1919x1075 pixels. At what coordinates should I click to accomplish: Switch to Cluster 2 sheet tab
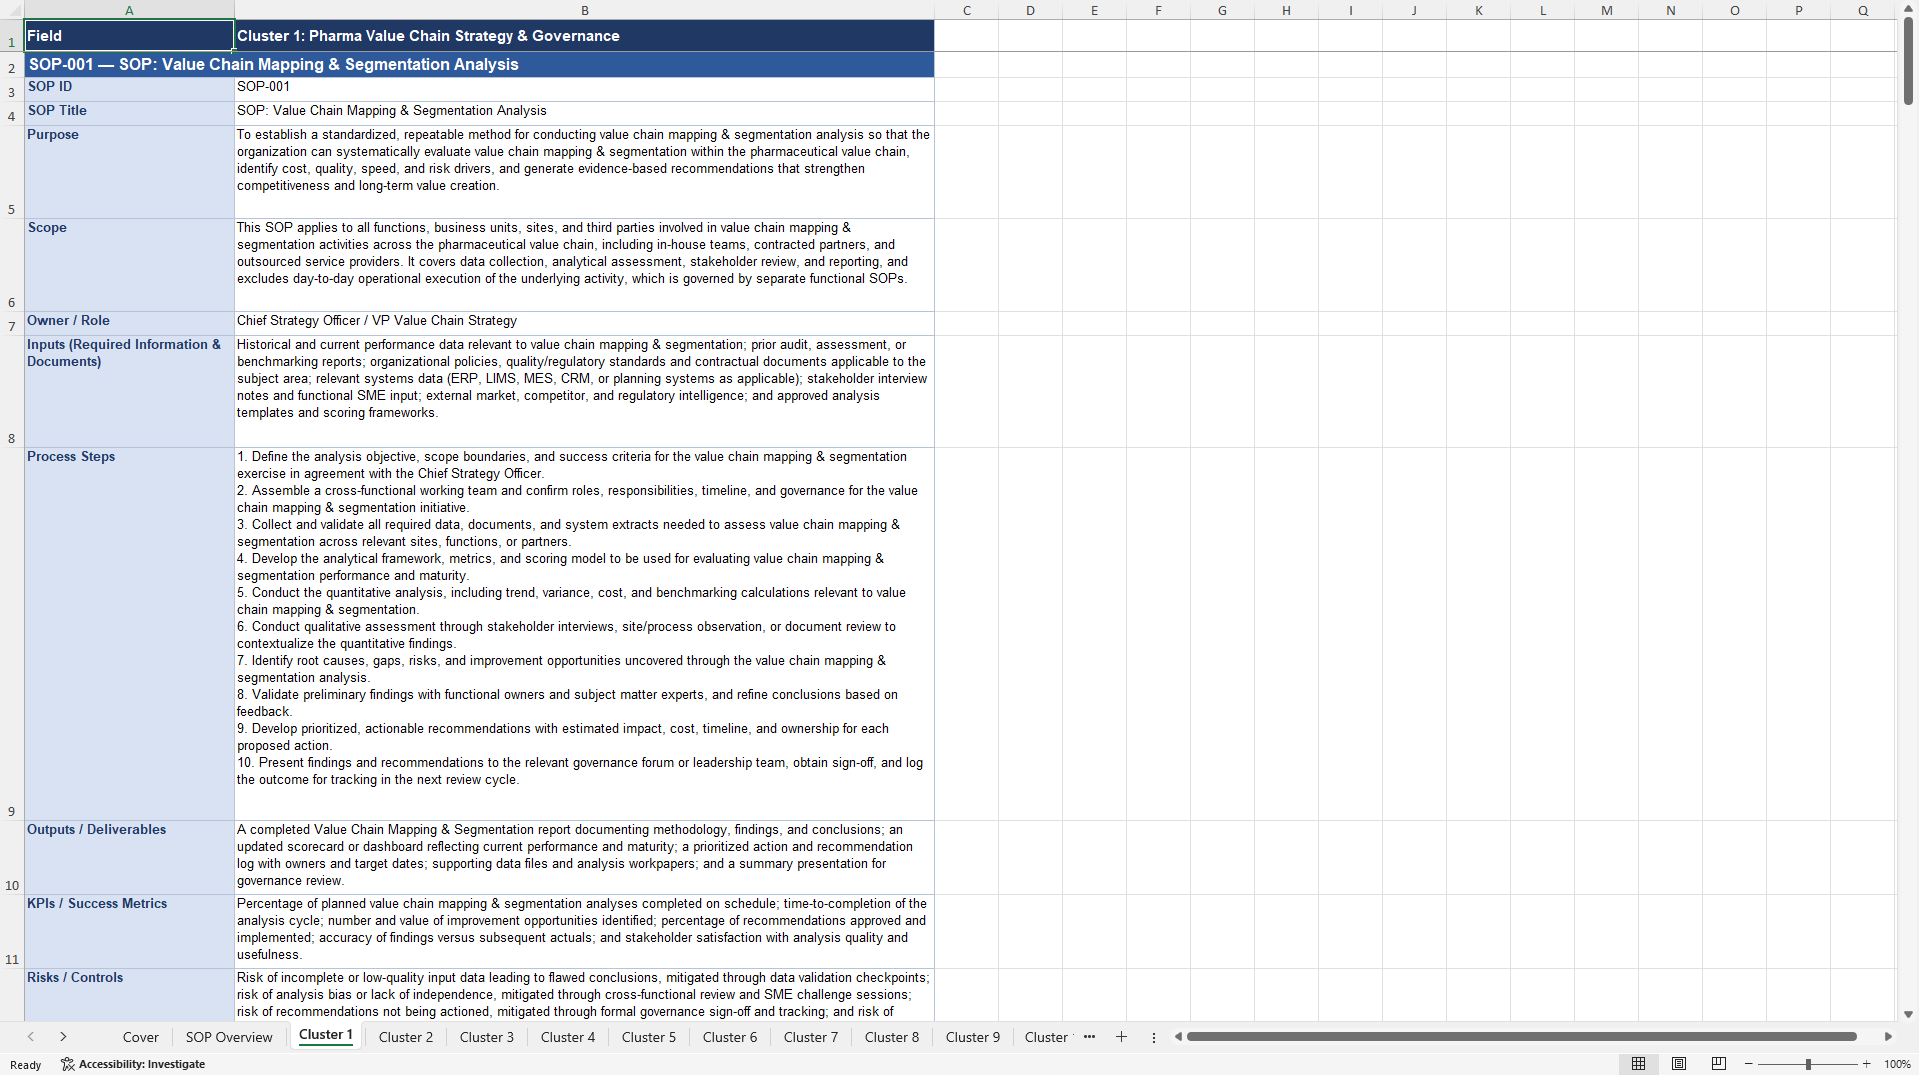click(406, 1037)
